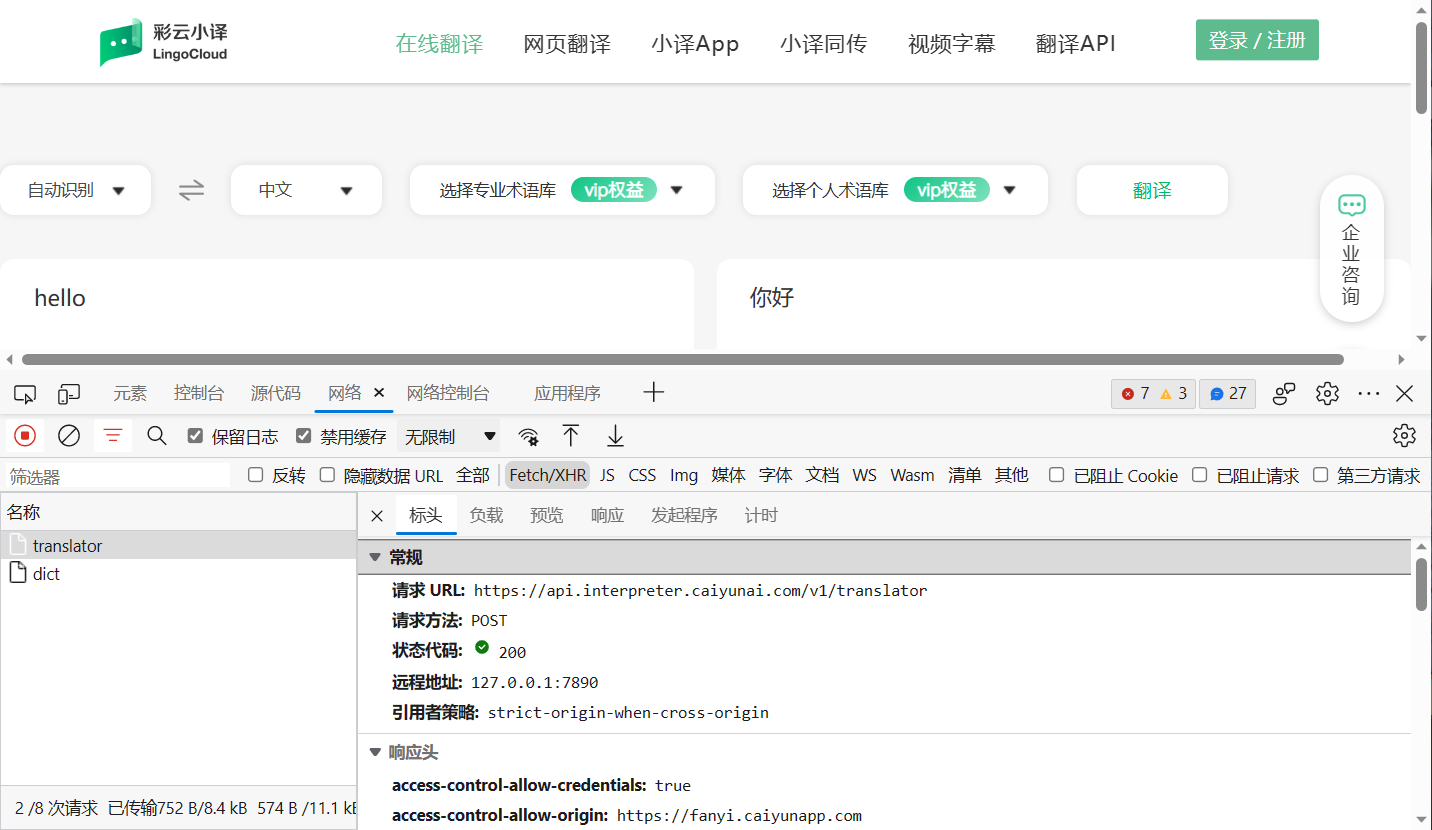Viewport: 1432px width, 830px height.
Task: Open the 预览 request tab
Action: [x=547, y=516]
